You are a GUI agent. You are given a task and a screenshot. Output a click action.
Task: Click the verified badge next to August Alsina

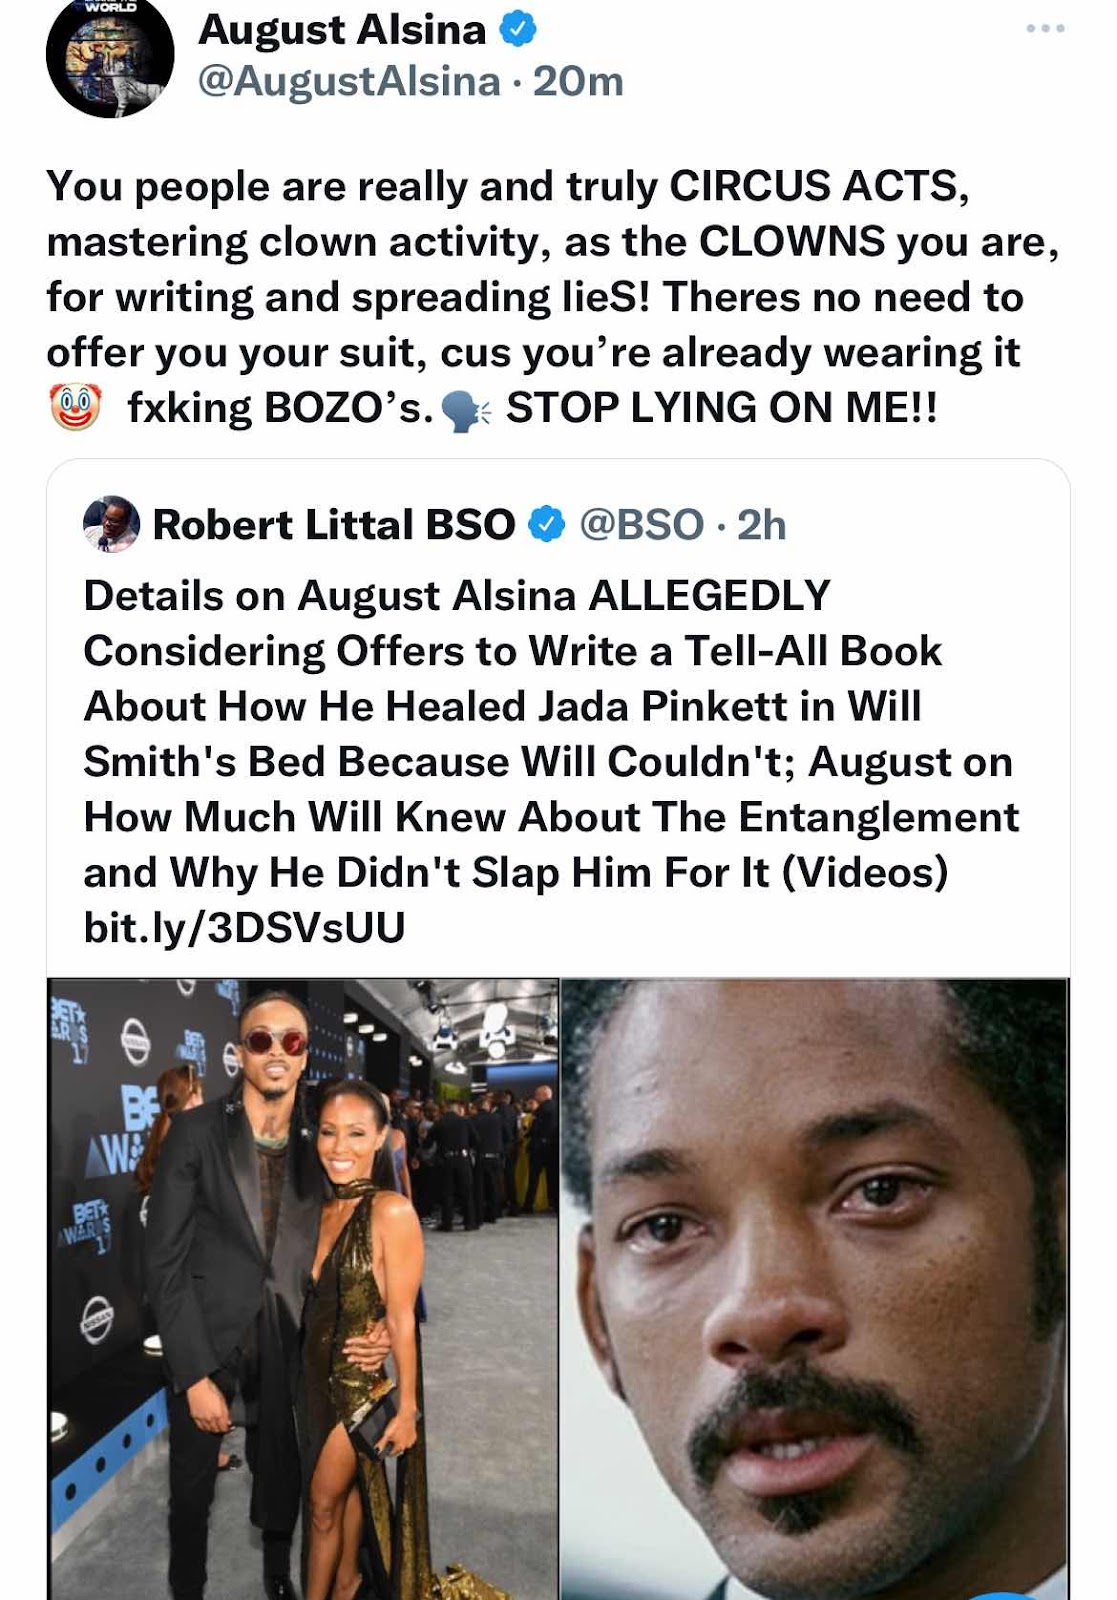pos(518,30)
